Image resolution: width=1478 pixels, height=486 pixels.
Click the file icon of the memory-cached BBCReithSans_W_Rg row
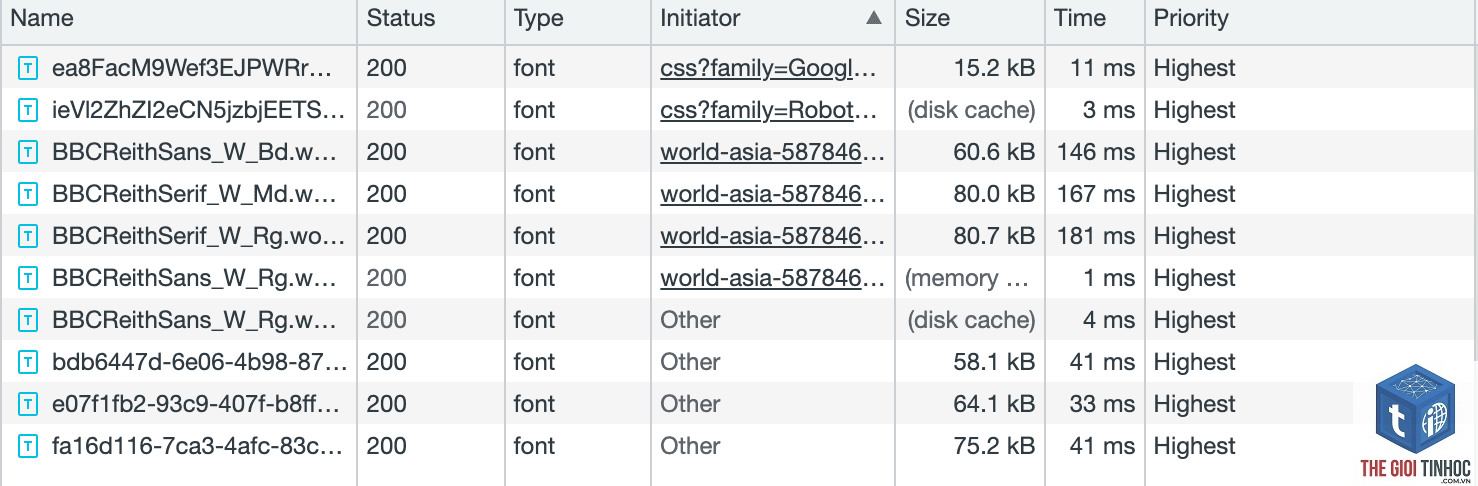coord(30,279)
